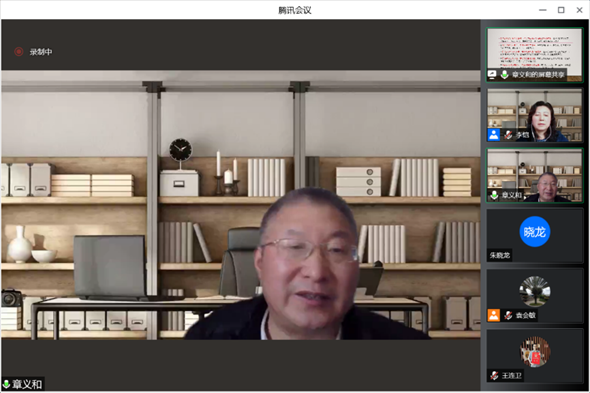Click the muted mic icon on 王连卫's tile

(494, 375)
